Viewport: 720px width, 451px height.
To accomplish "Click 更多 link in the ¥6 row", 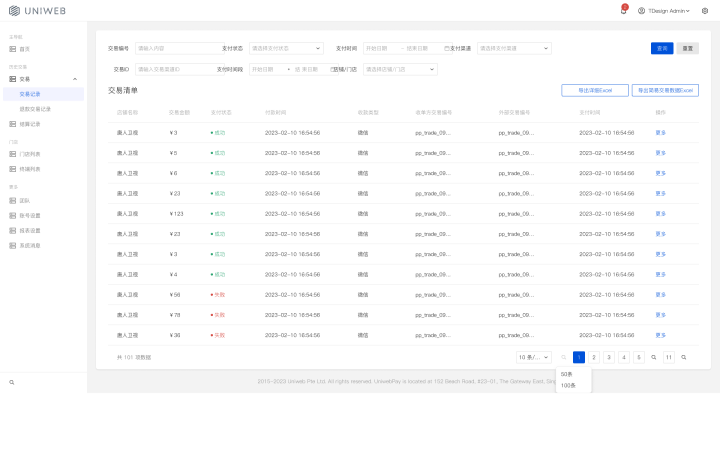I will 660,173.
